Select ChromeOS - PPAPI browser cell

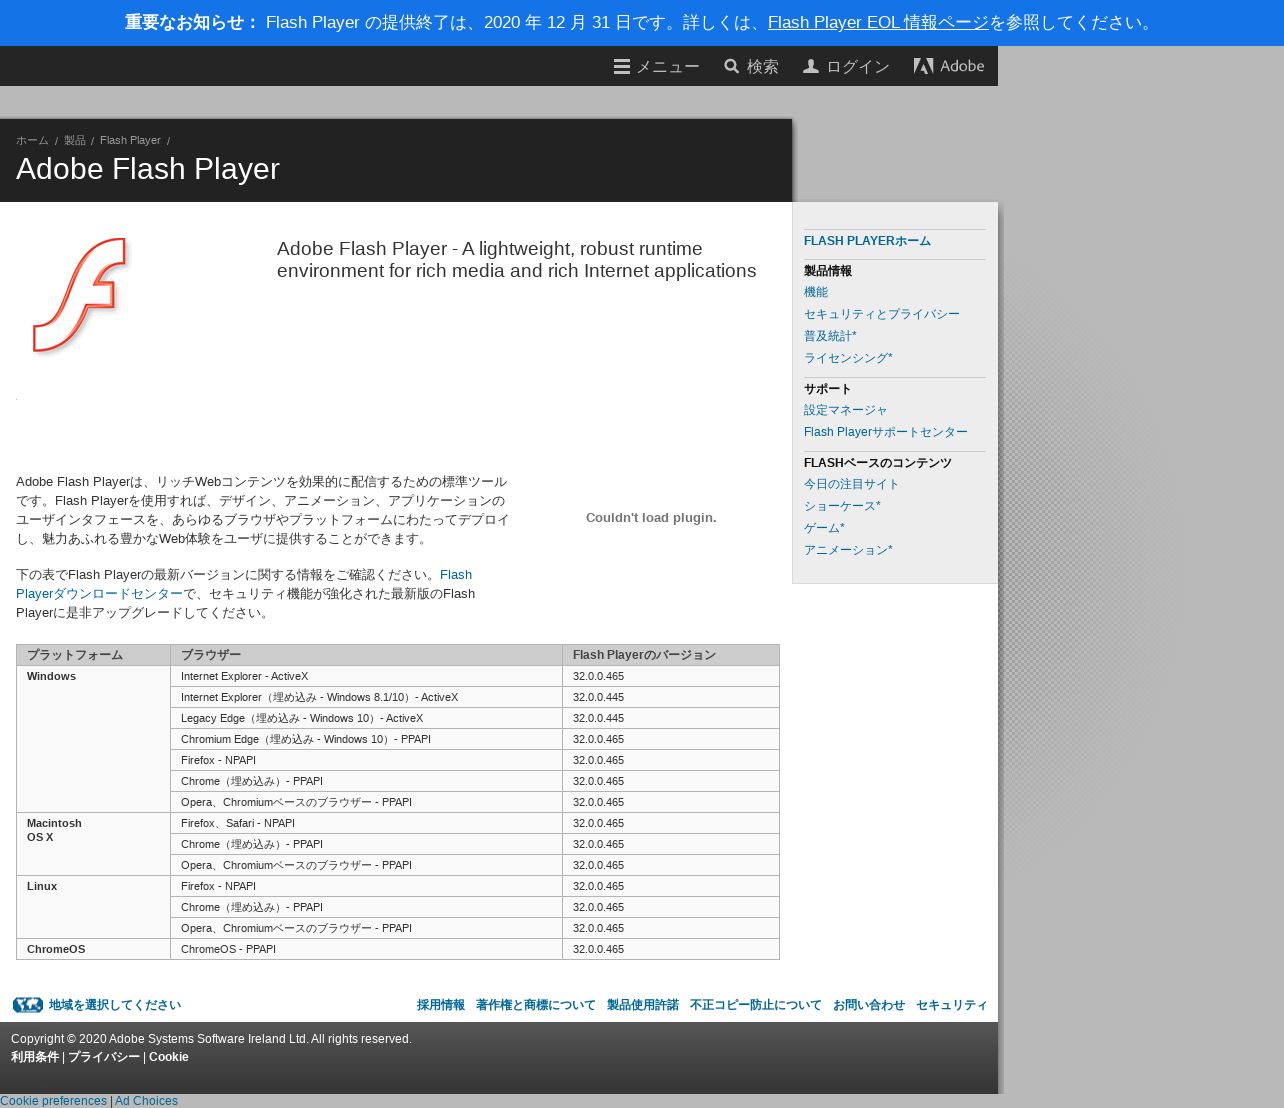[x=367, y=949]
